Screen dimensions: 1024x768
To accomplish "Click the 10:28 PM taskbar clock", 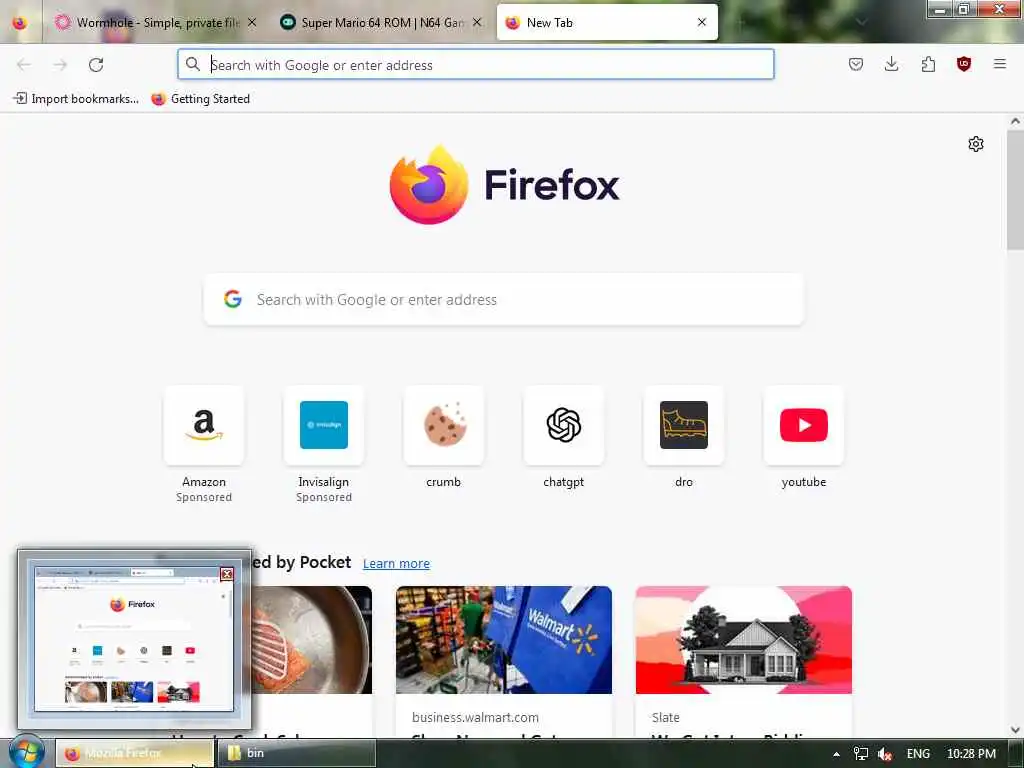I will pos(971,754).
